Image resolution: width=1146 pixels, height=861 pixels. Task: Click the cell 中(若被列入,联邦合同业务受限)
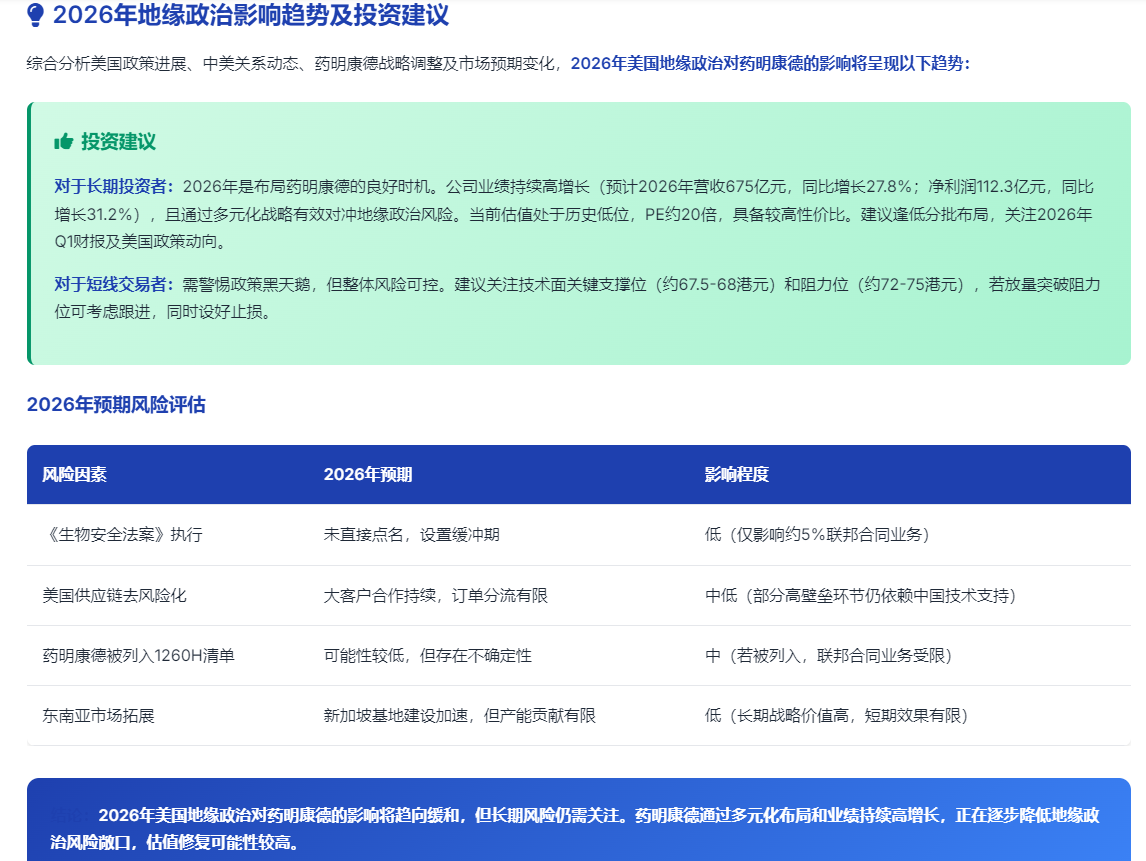click(x=828, y=656)
